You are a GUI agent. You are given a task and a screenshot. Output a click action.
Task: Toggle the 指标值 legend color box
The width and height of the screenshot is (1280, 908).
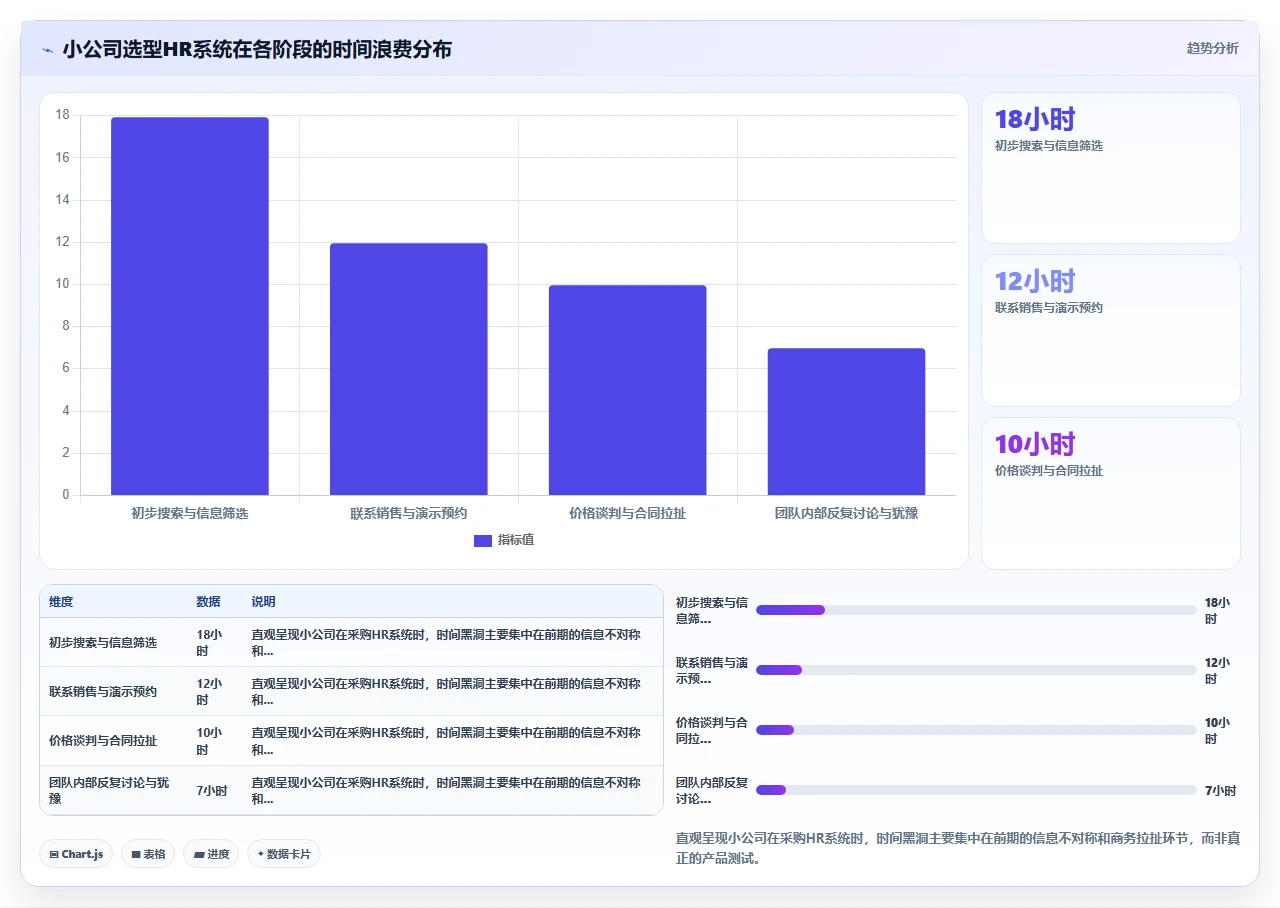483,540
